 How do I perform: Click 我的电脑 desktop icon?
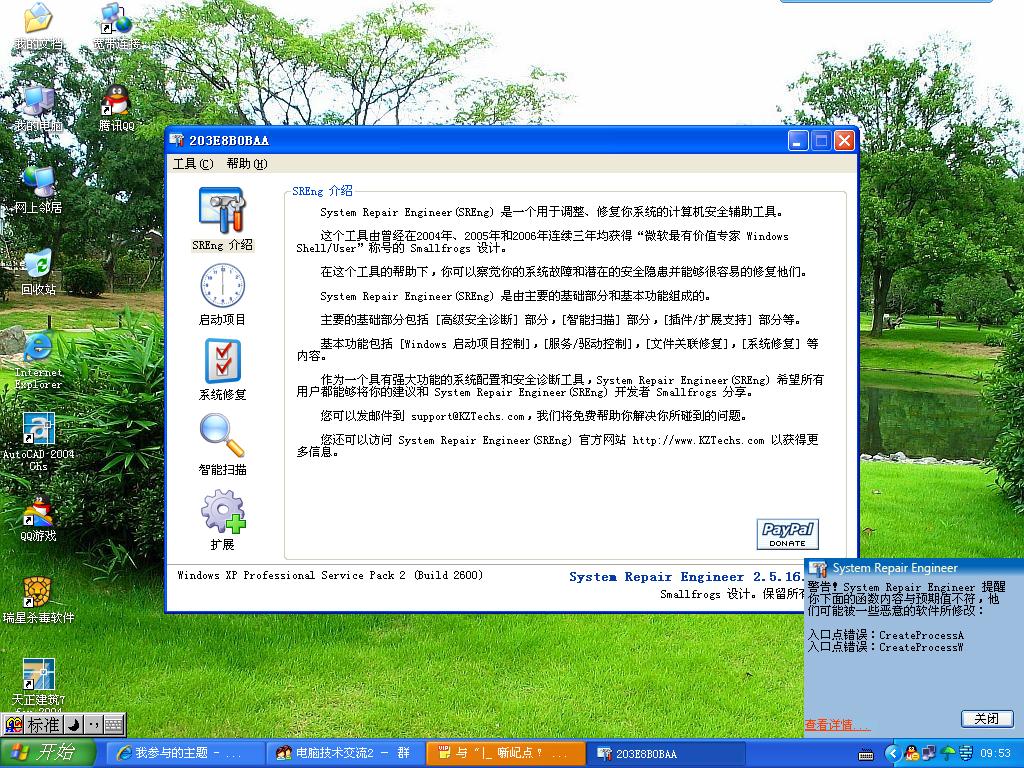coord(38,108)
